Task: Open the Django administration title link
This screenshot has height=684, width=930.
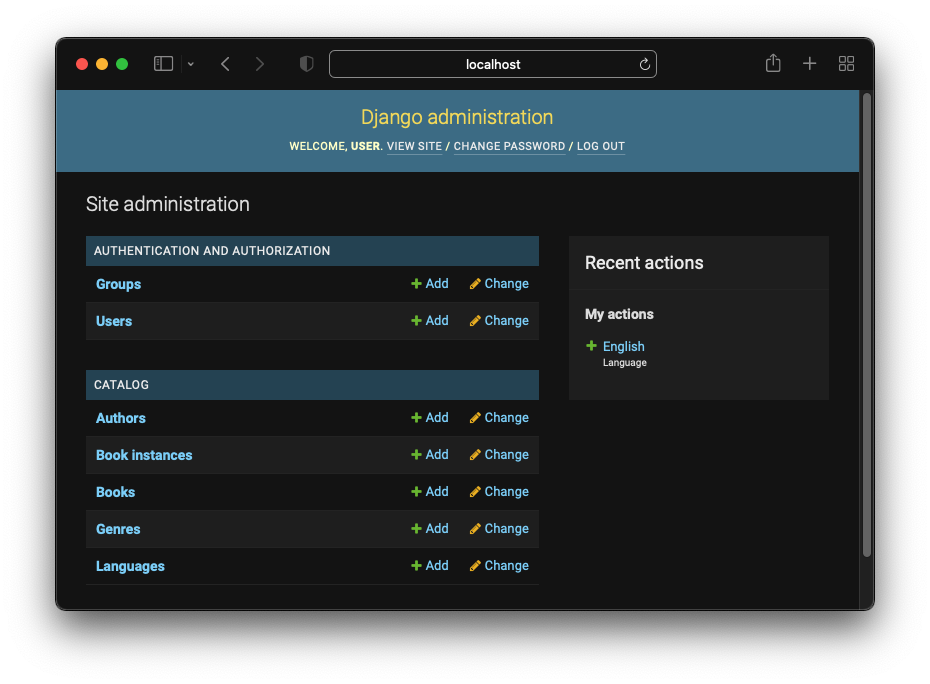Action: point(457,117)
